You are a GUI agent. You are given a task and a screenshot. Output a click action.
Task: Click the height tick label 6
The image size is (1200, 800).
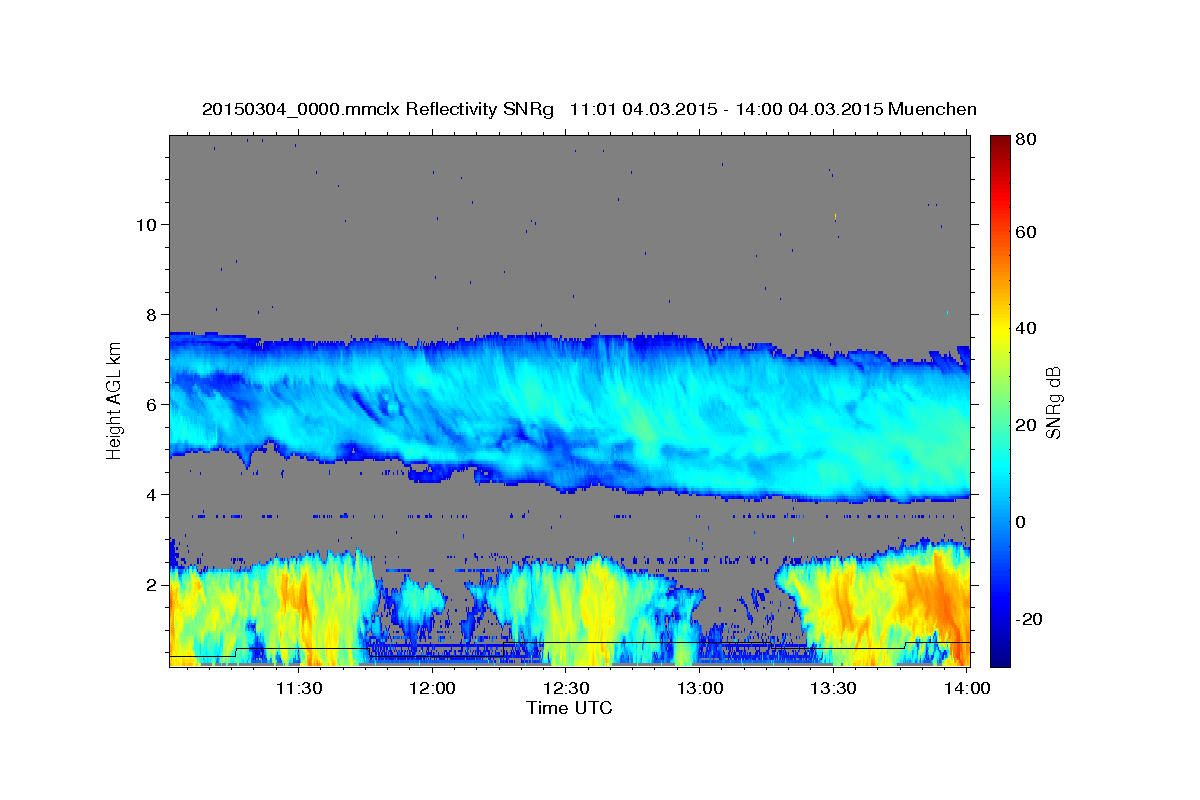151,404
